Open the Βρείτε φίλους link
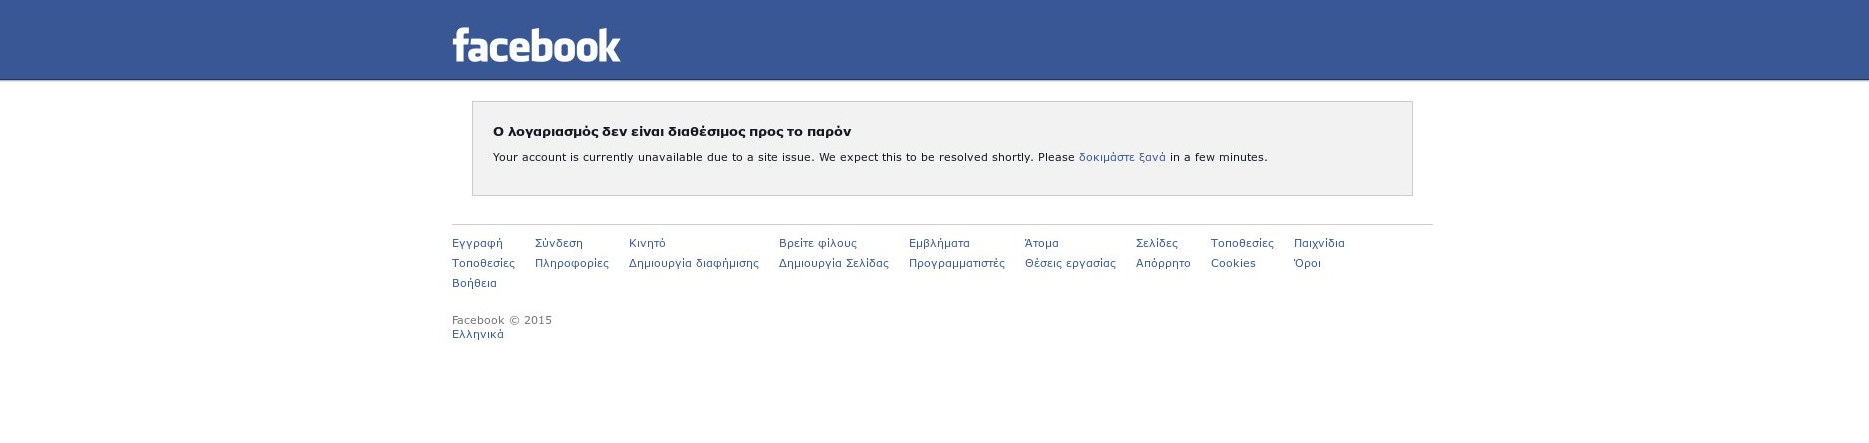The width and height of the screenshot is (1869, 443). point(817,243)
